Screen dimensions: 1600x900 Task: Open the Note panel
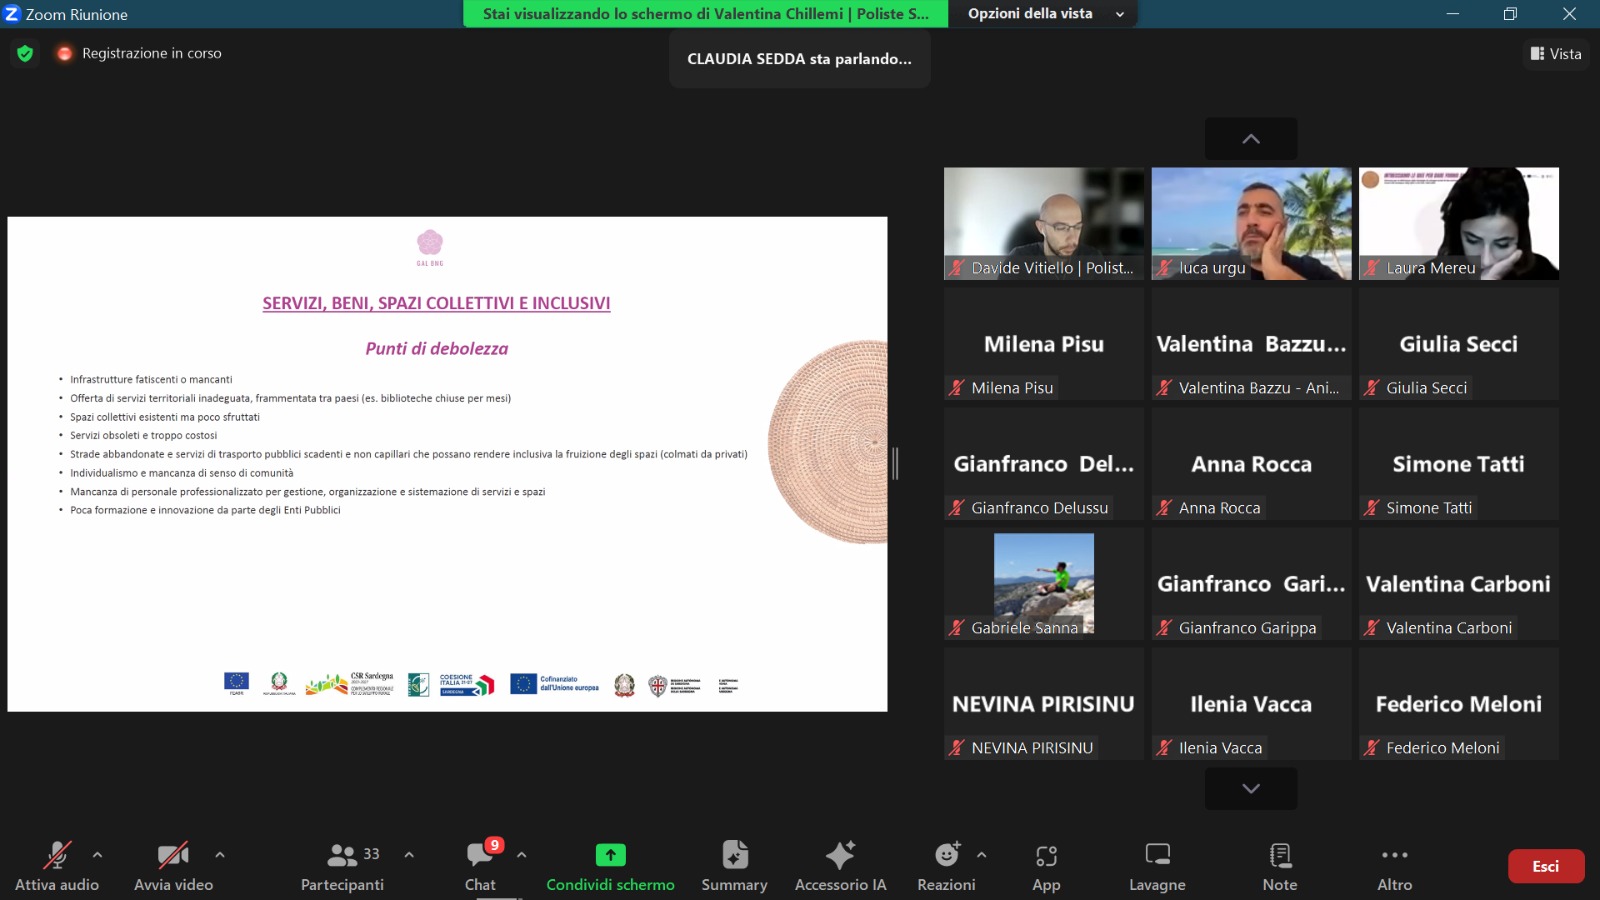pyautogui.click(x=1279, y=866)
